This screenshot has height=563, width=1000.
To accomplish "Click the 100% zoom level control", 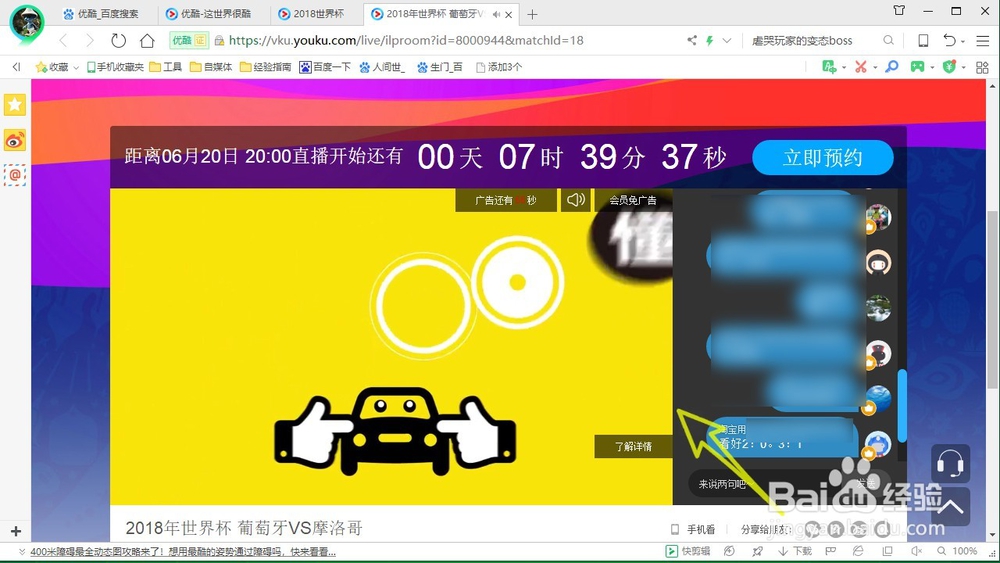I will [x=958, y=551].
